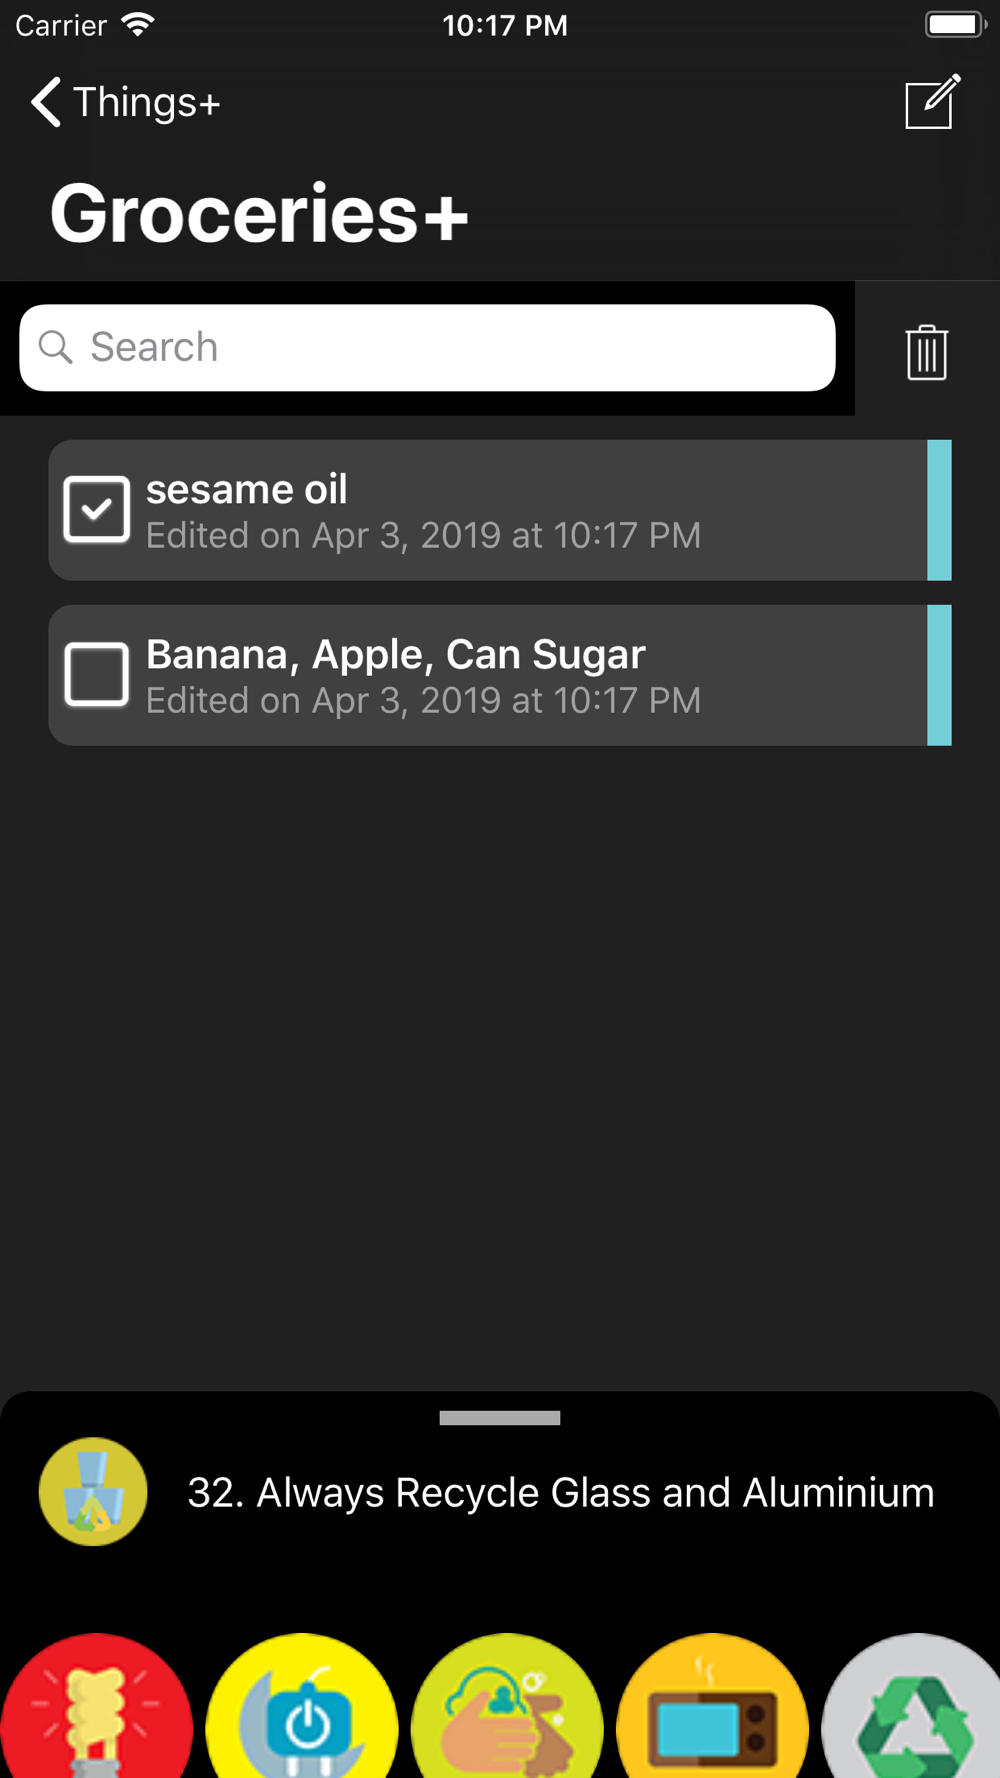Tap the magnifying glass search icon

point(56,347)
